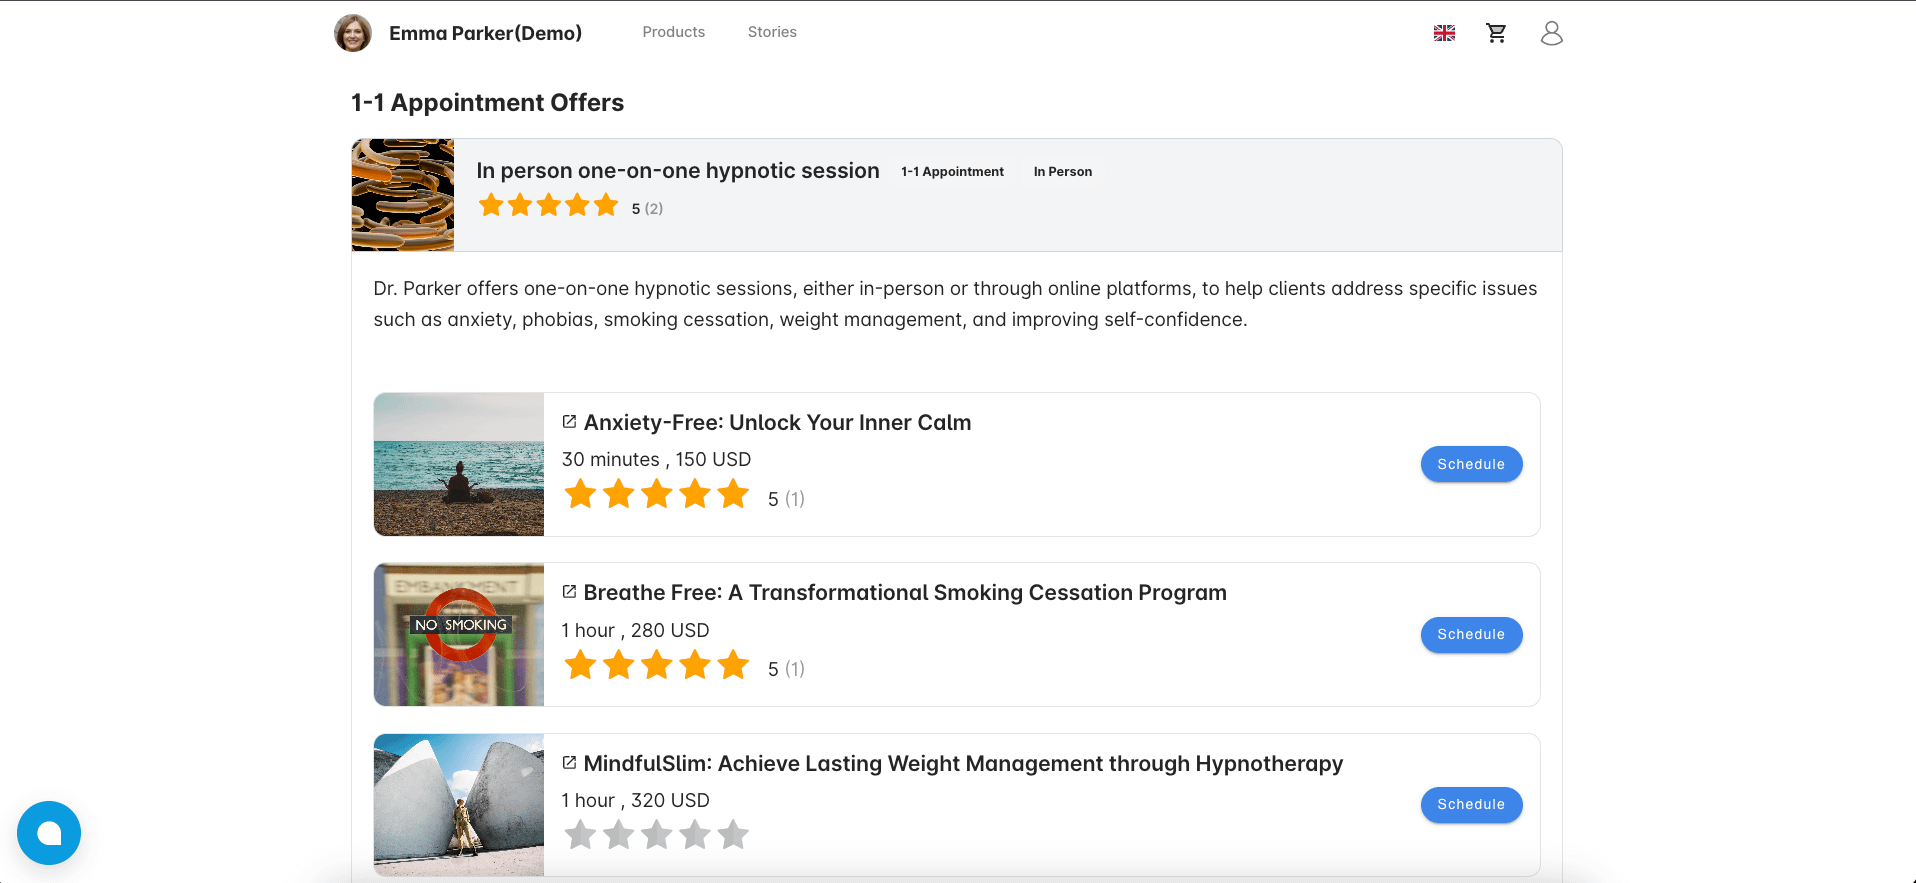Open the UK flag language selector
This screenshot has height=883, width=1916.
tap(1444, 33)
